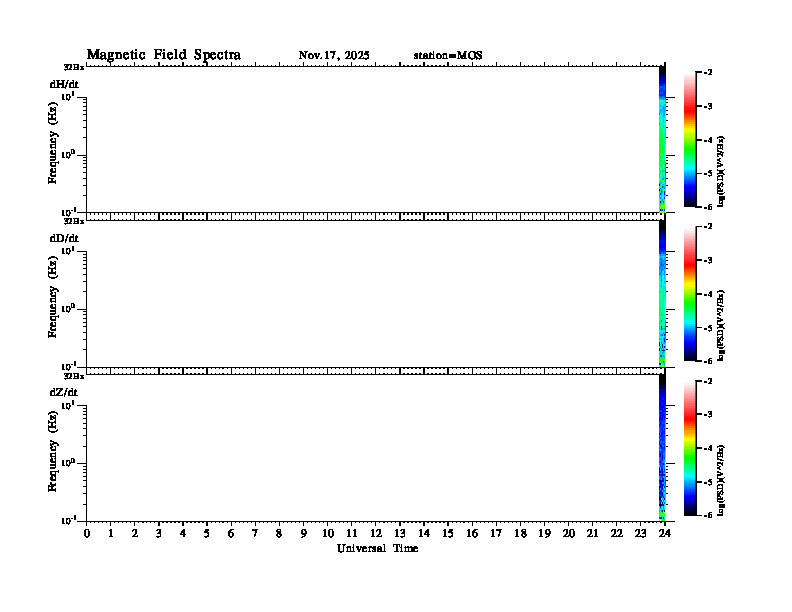Click hour "23" on the Universal Time axis
792x612 pixels.
(x=640, y=534)
